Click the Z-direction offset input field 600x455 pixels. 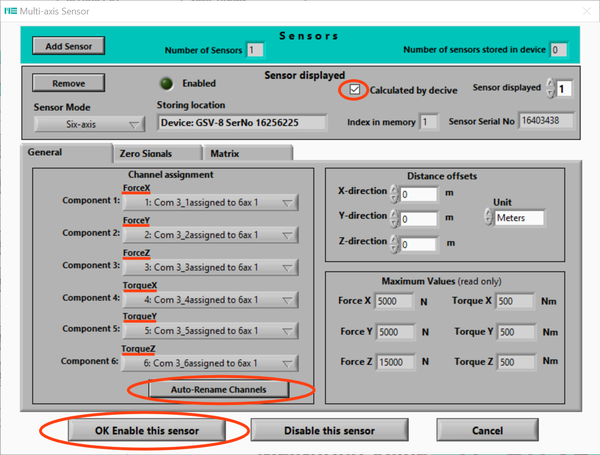coord(420,243)
